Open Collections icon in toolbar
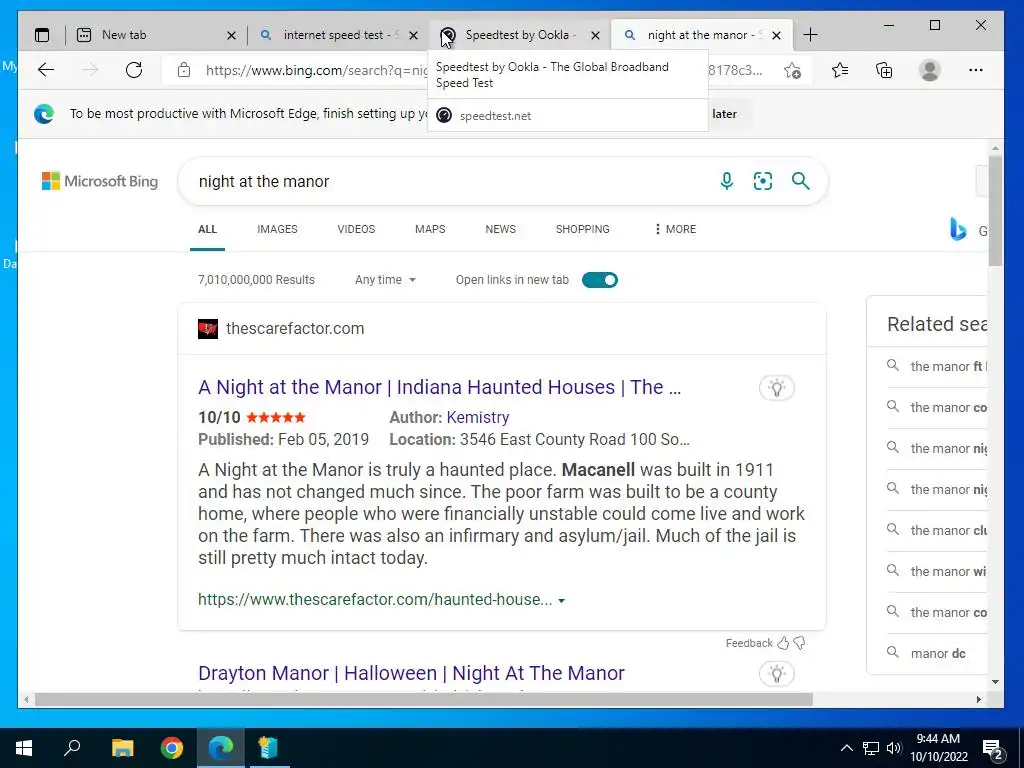 [x=884, y=70]
